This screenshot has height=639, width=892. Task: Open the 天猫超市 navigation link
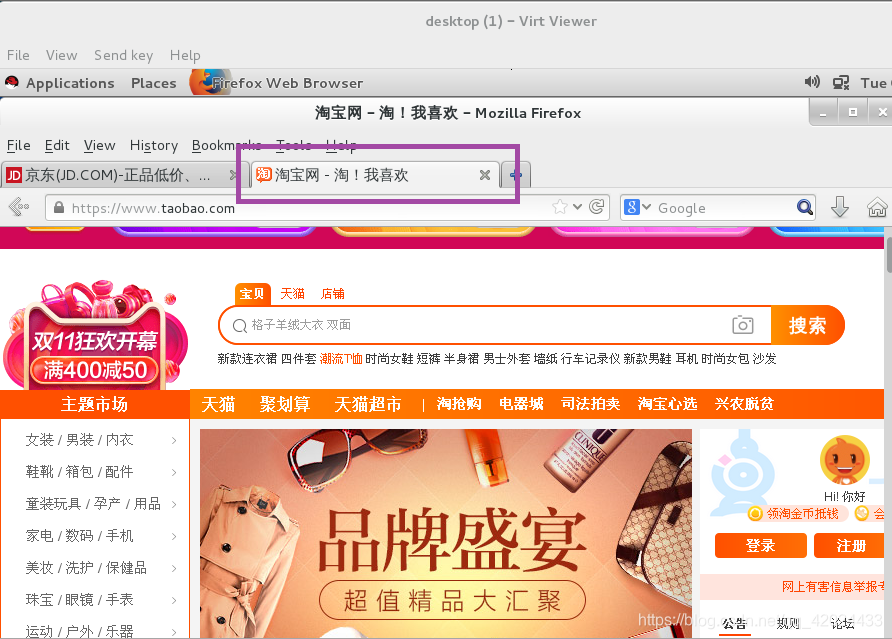(x=367, y=404)
